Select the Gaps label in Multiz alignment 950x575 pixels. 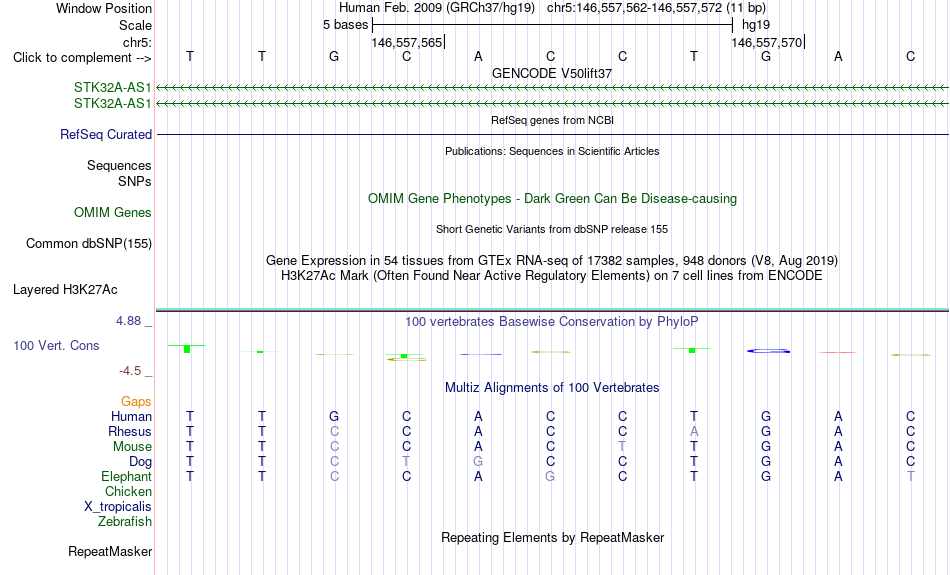[136, 401]
